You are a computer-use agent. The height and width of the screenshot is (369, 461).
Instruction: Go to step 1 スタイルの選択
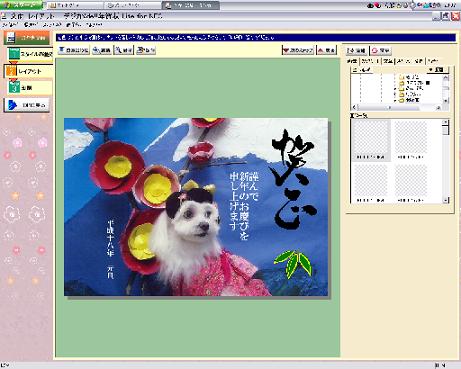[x=30, y=54]
